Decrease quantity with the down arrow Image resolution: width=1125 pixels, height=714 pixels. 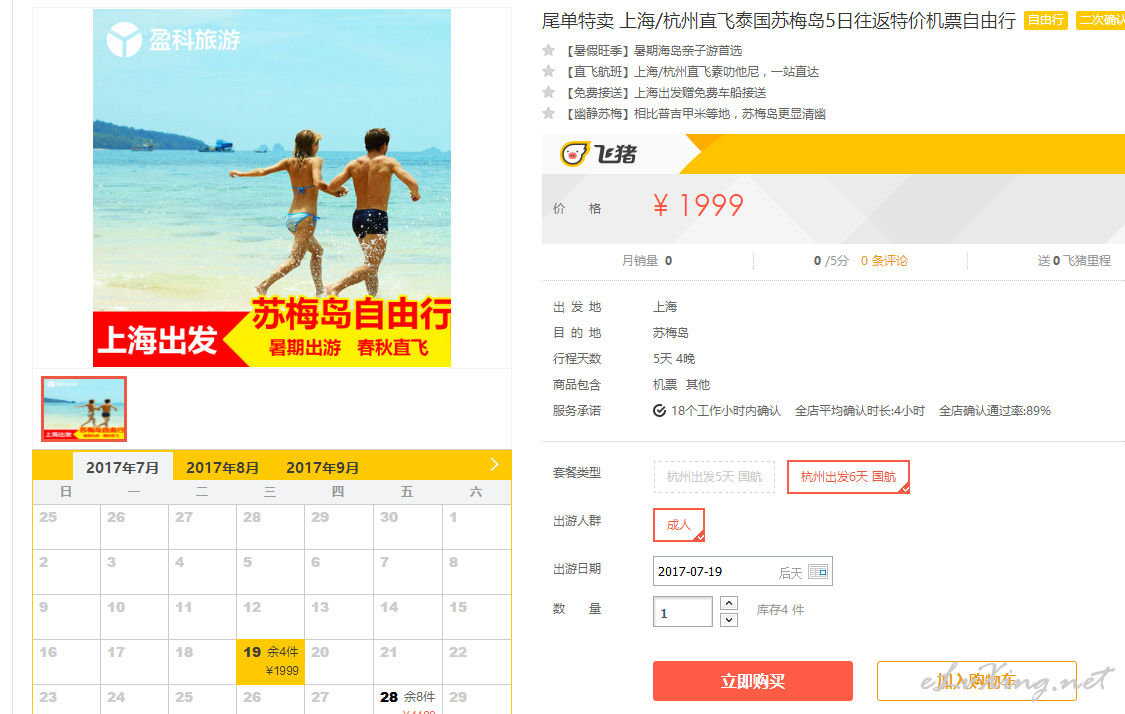tap(729, 619)
